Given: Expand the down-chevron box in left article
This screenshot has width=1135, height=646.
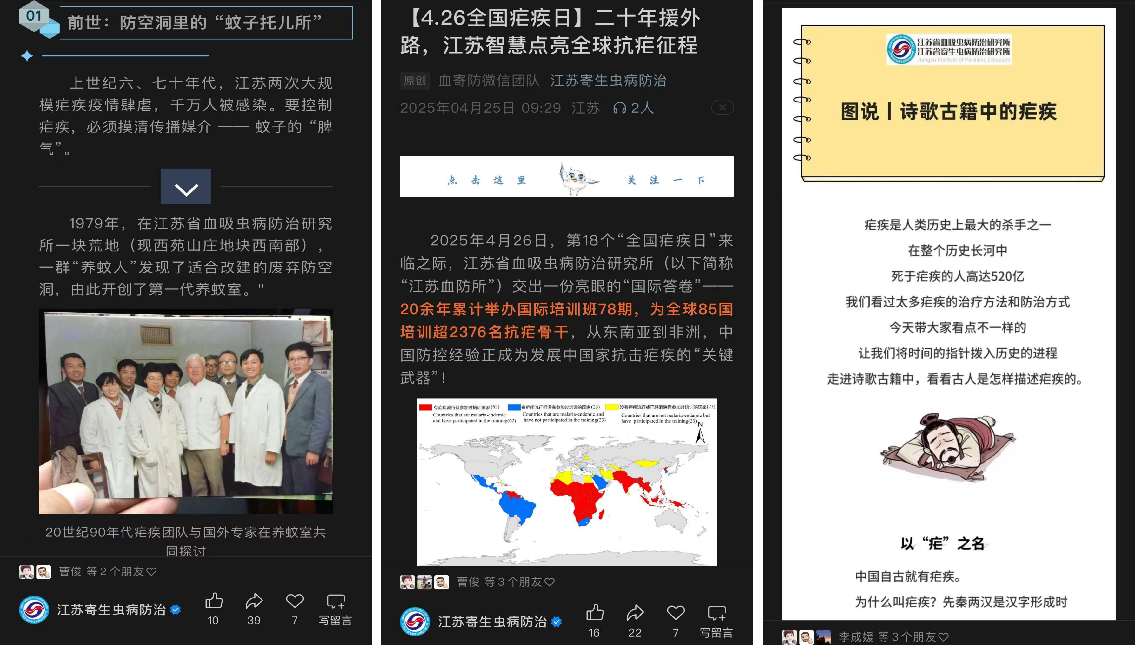Looking at the screenshot, I should point(186,188).
